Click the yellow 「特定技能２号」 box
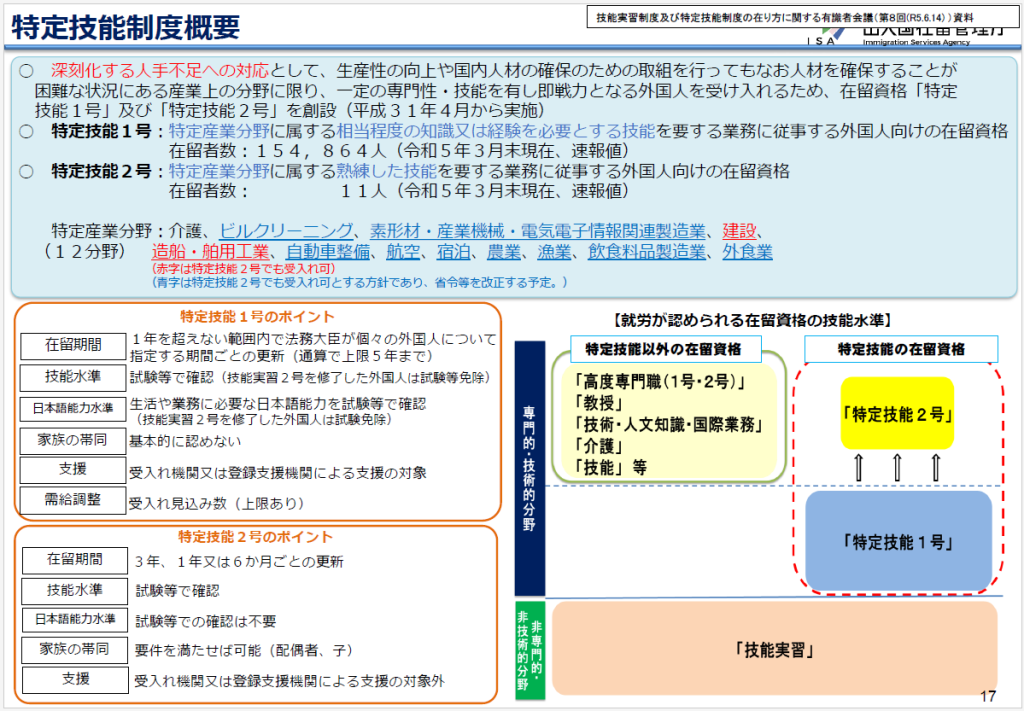The image size is (1024, 711). [x=897, y=414]
